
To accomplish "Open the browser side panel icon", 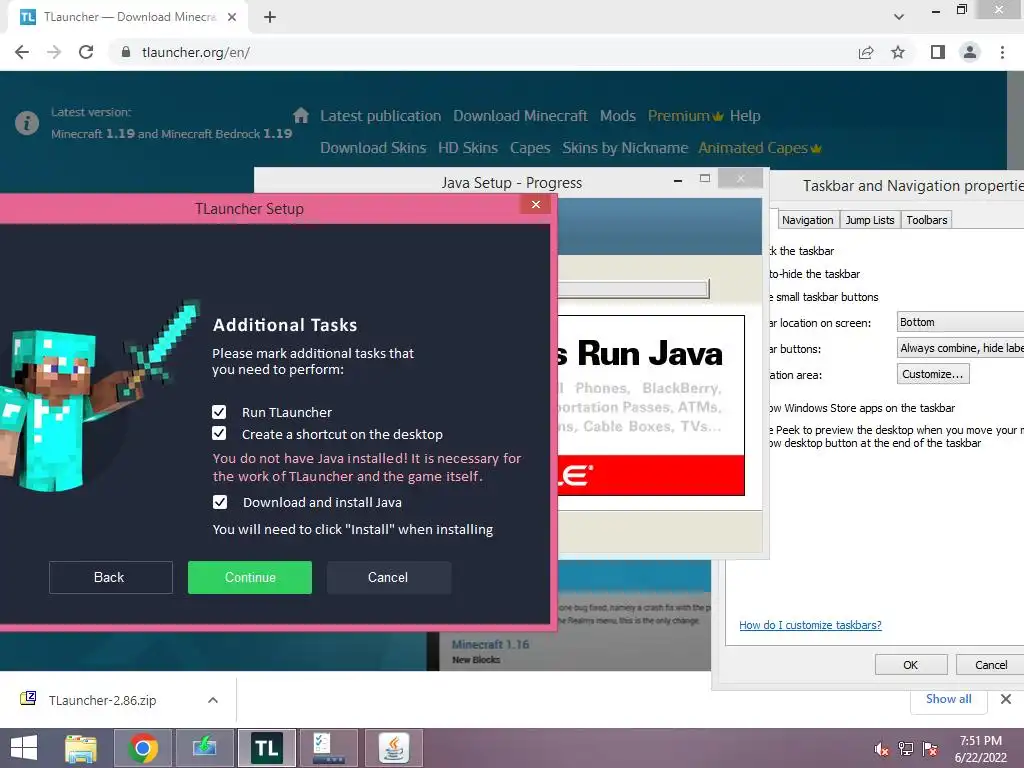I will tap(938, 52).
